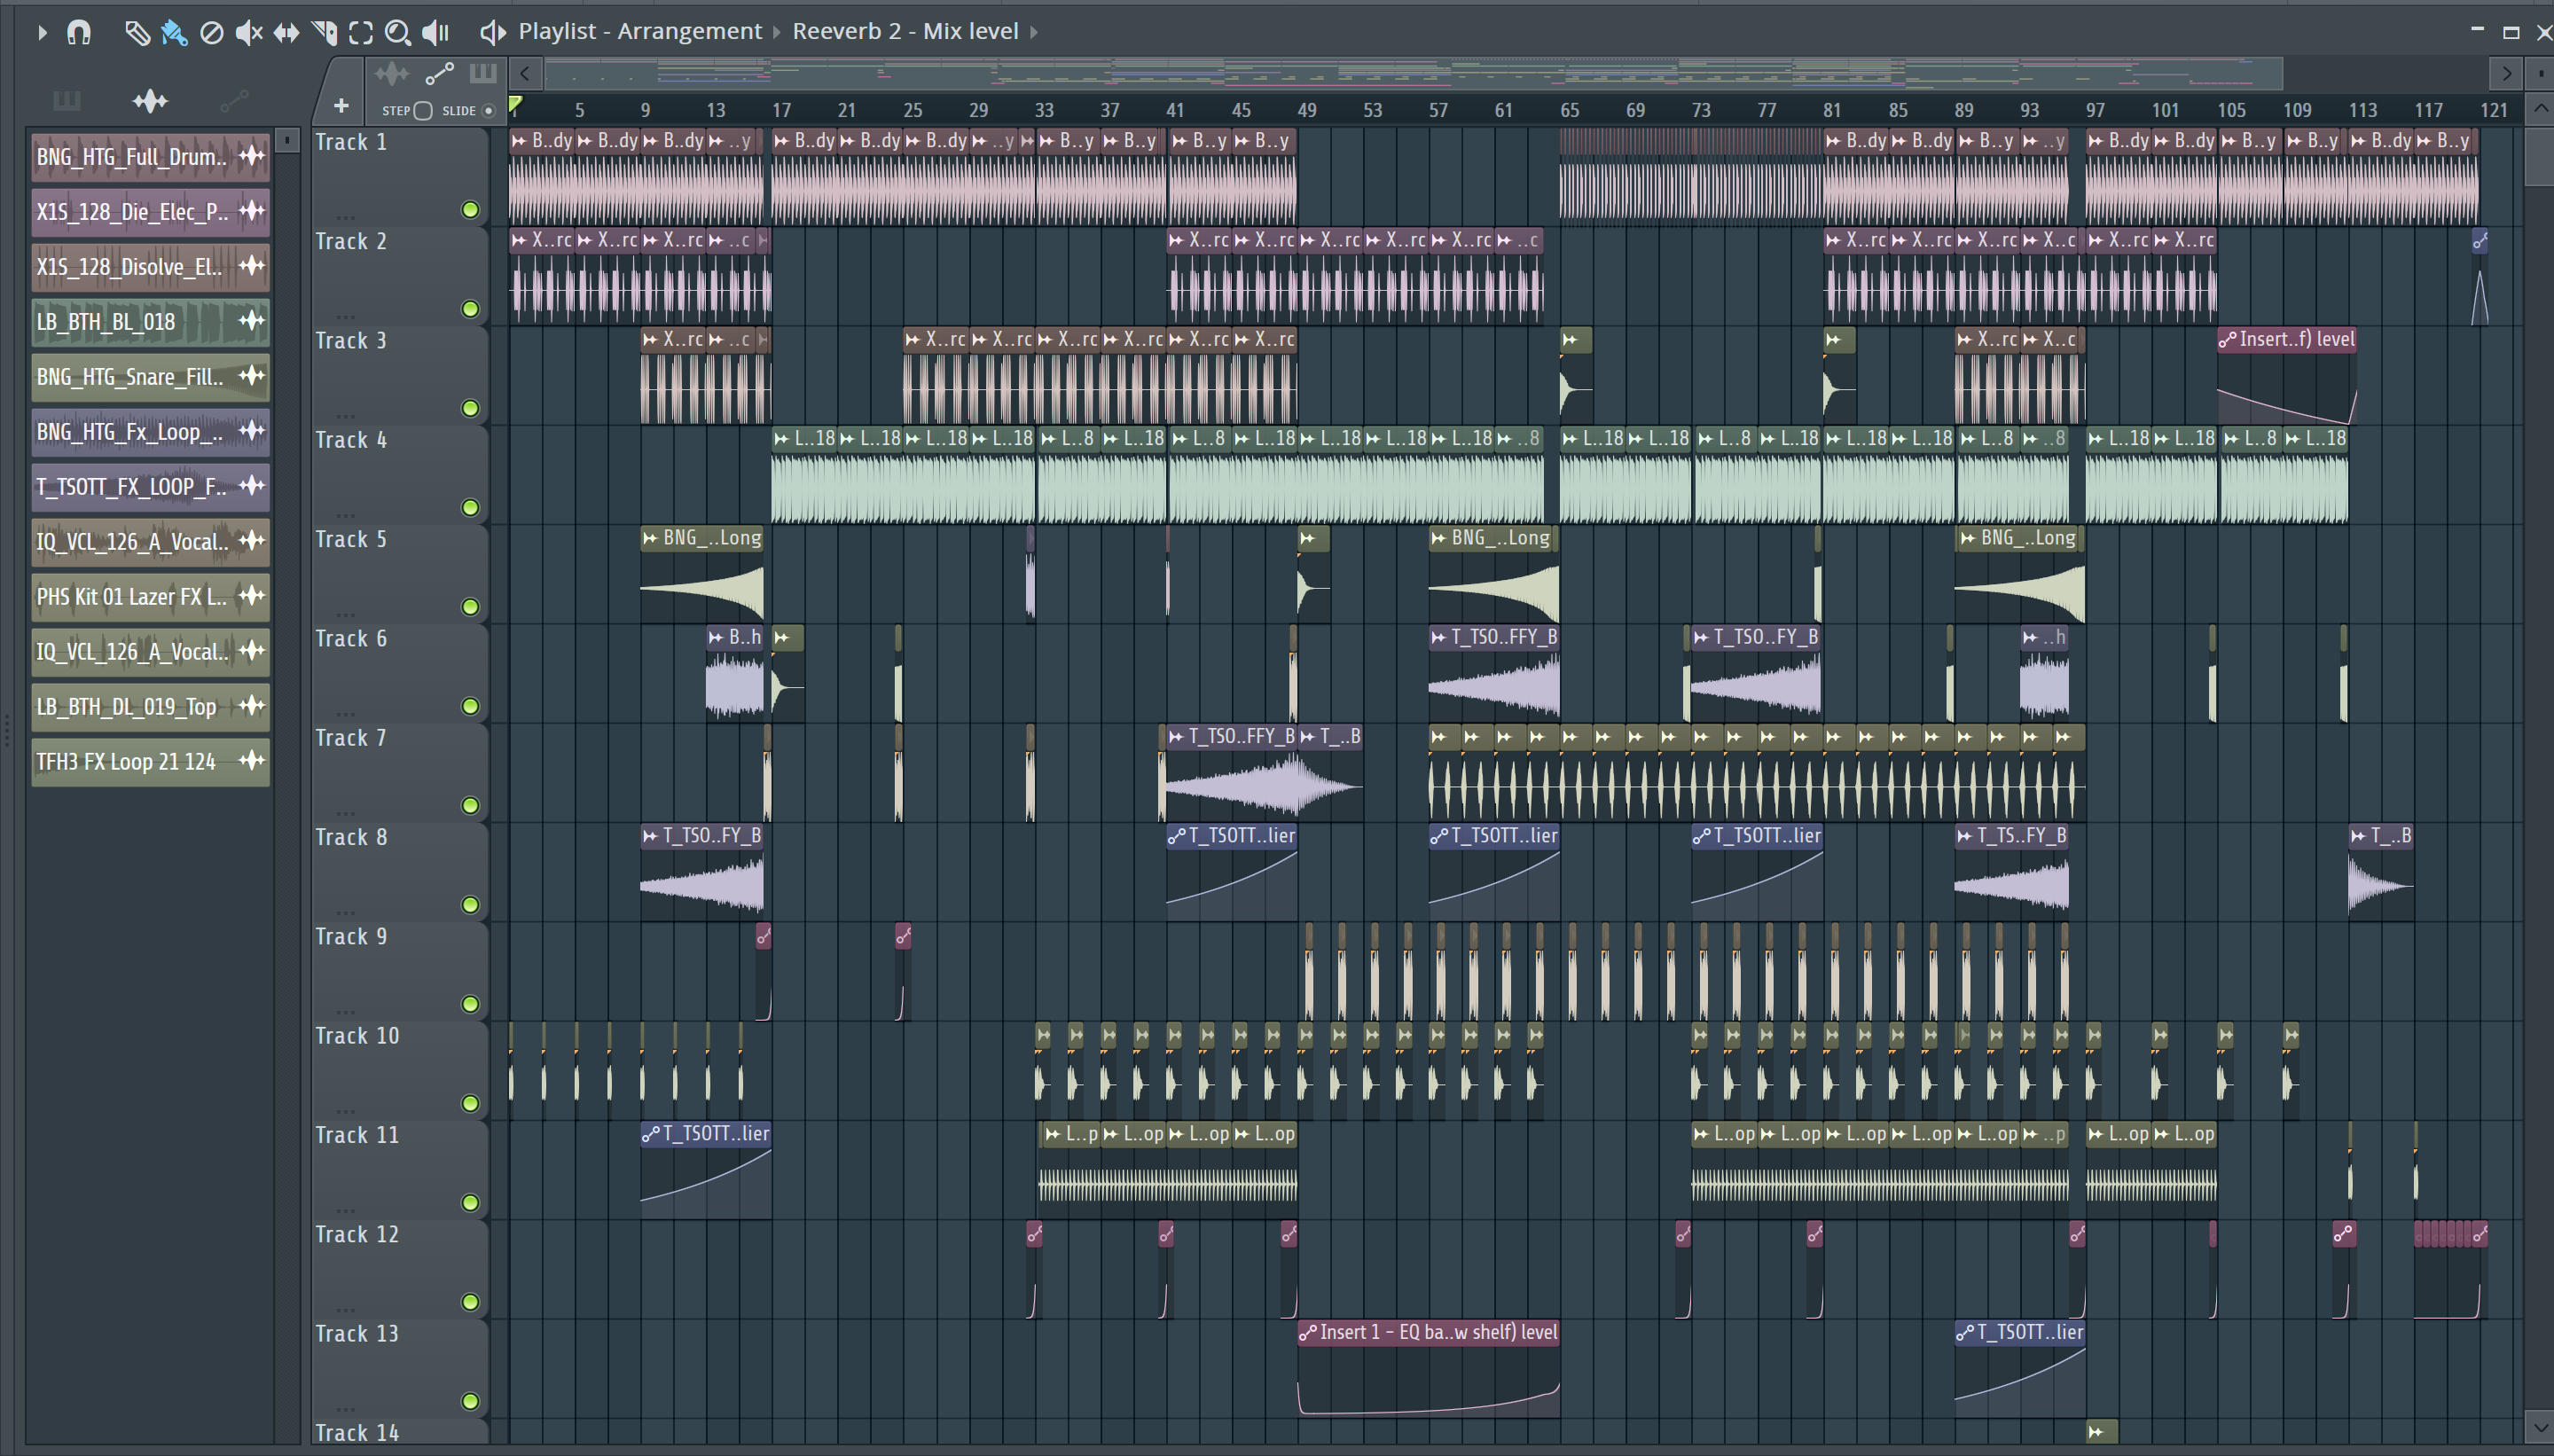Select the Playback scrub tool

(x=436, y=32)
